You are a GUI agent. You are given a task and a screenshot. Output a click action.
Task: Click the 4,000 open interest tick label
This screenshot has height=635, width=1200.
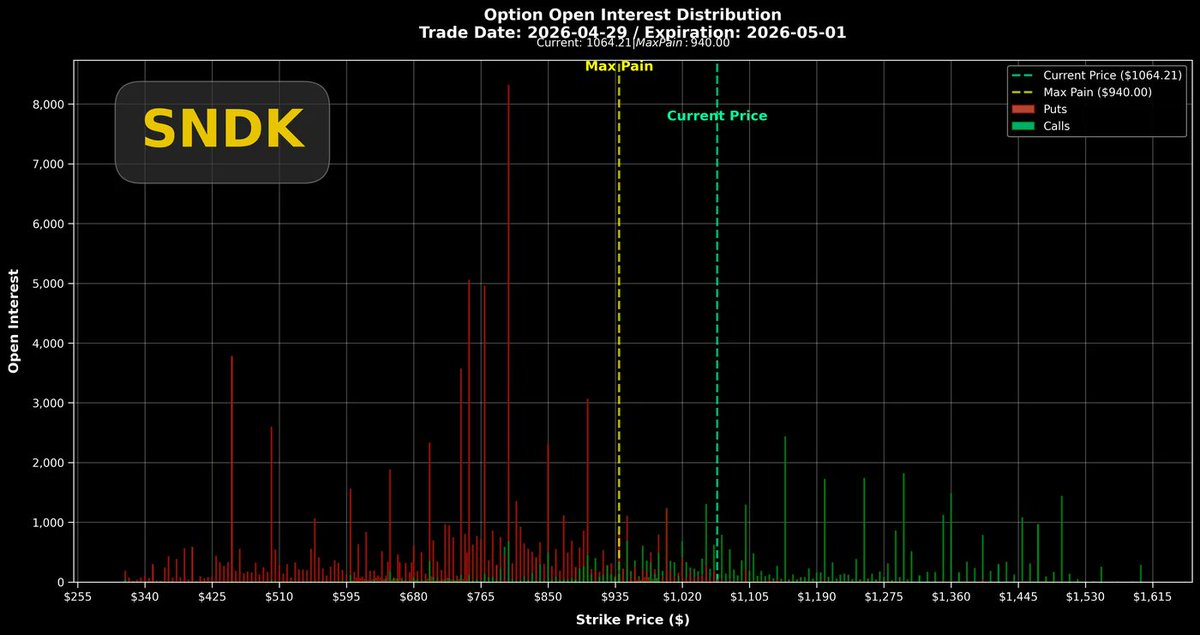pyautogui.click(x=48, y=343)
